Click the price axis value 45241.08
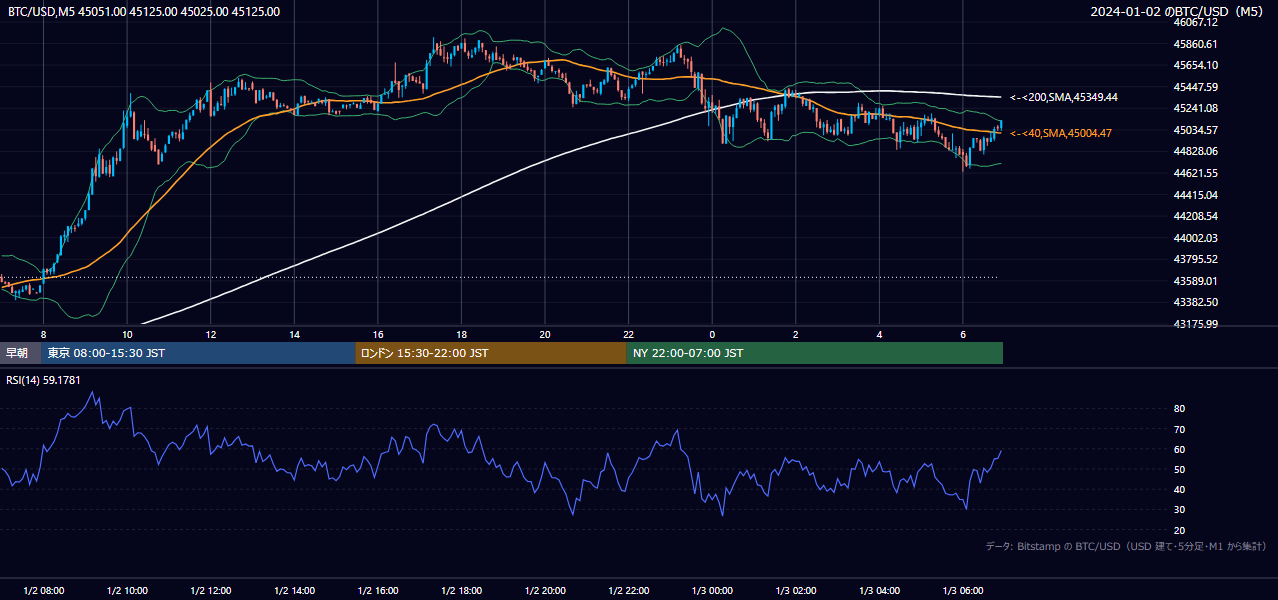The height and width of the screenshot is (600, 1278). (1196, 108)
